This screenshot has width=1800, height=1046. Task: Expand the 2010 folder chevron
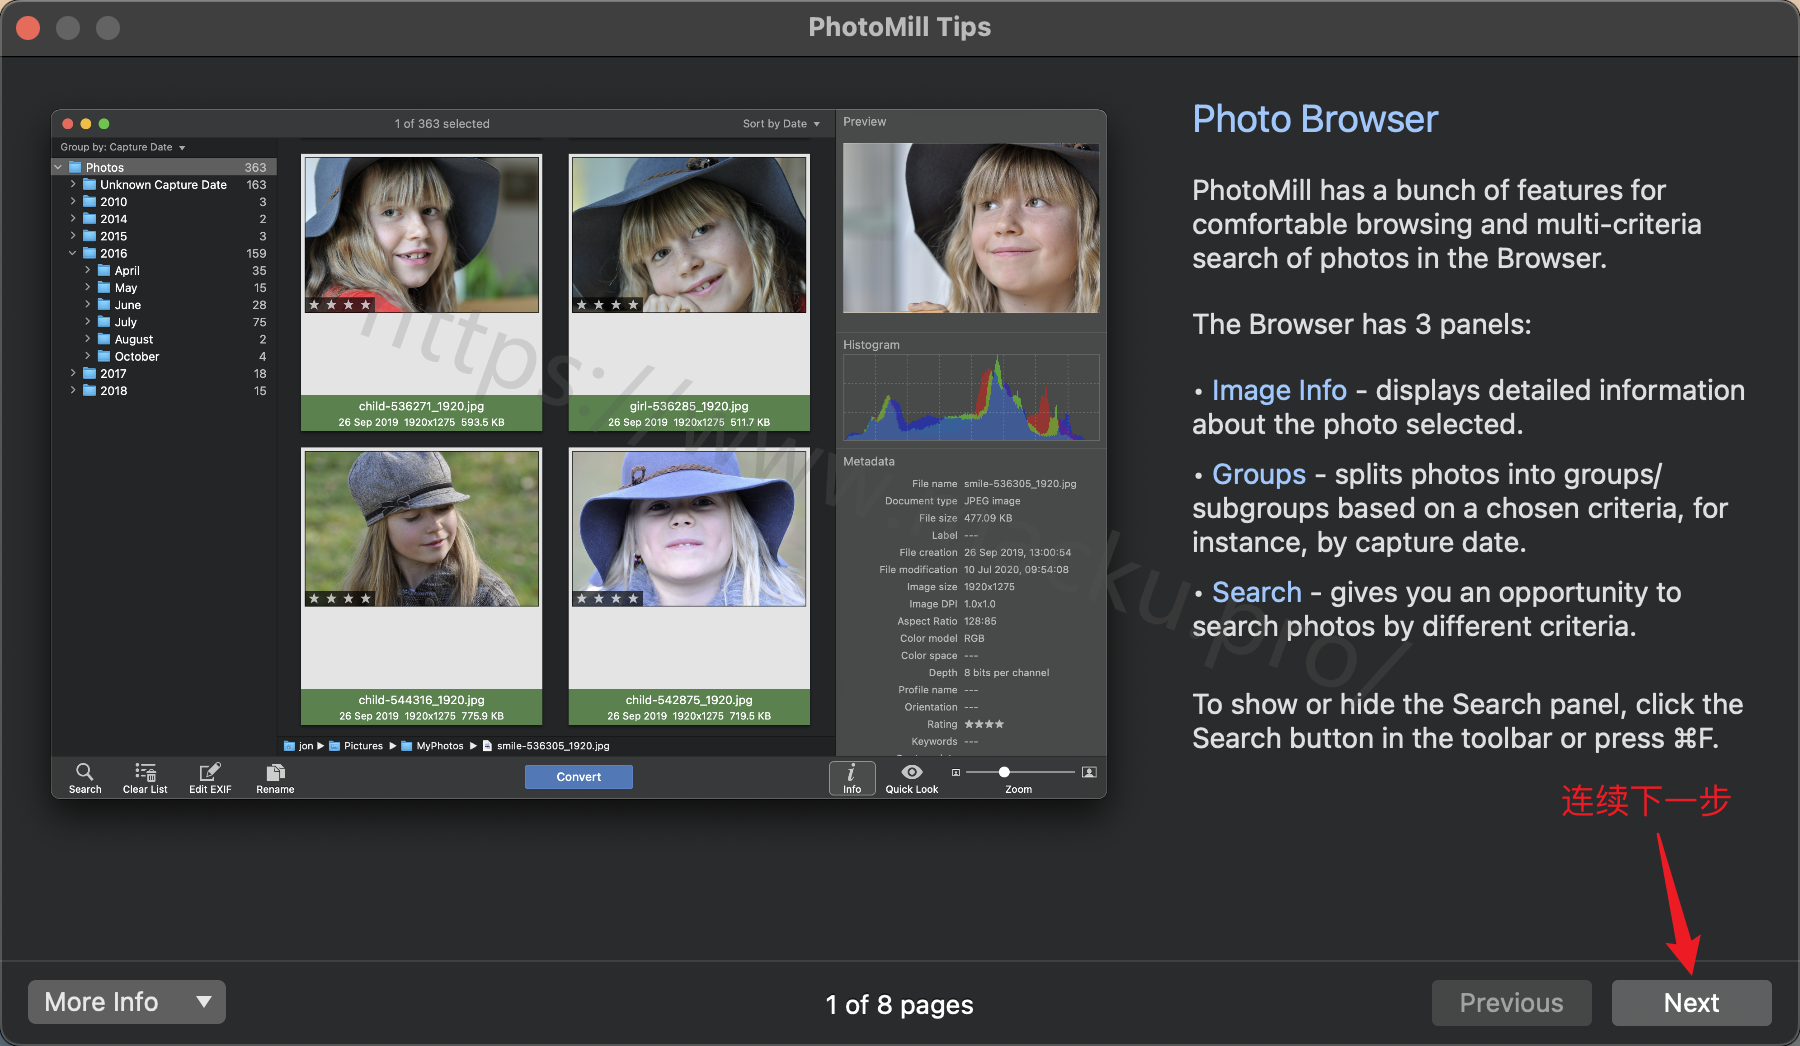pos(73,202)
